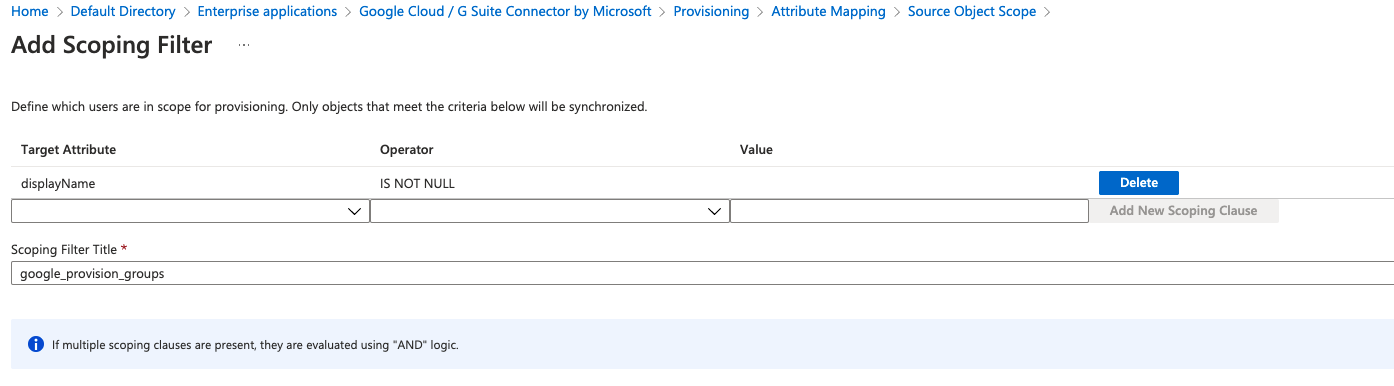Open Enterprise applications breadcrumb
Screen dimensions: 1394x386
click(267, 12)
